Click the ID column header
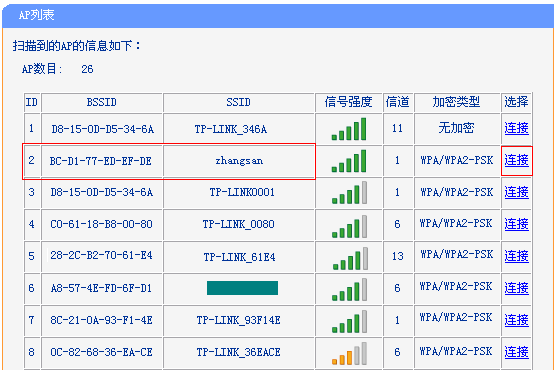 tap(32, 102)
